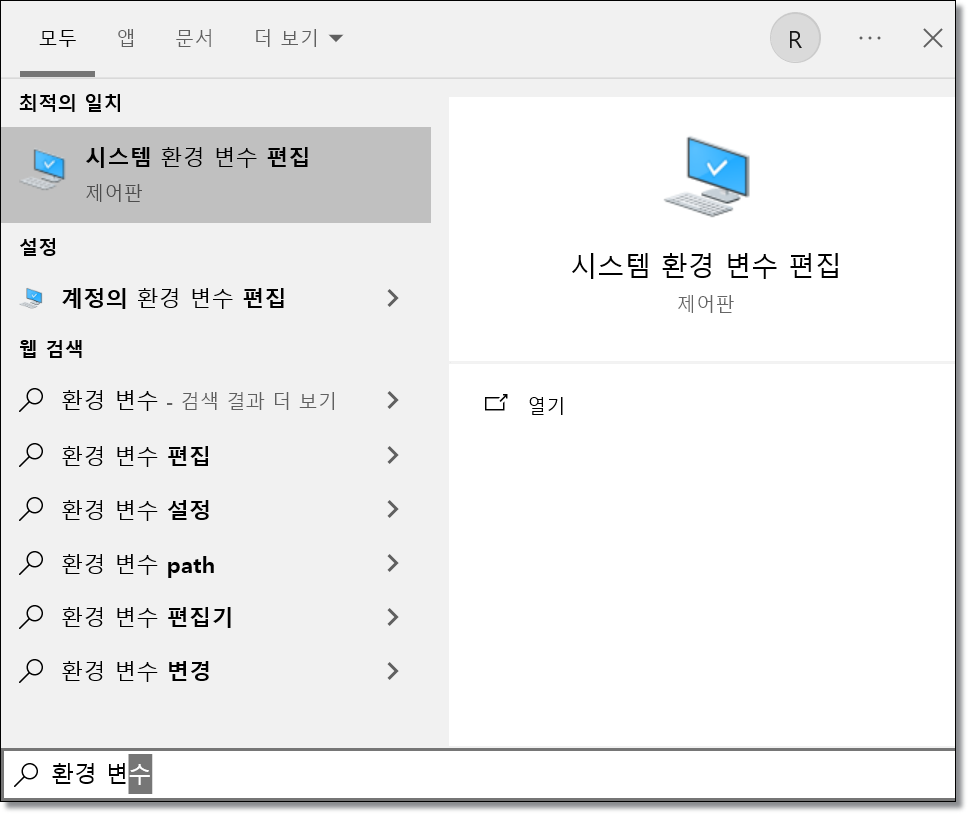Click search icon beside 환경 변수 설정
968x829 pixels.
point(31,509)
